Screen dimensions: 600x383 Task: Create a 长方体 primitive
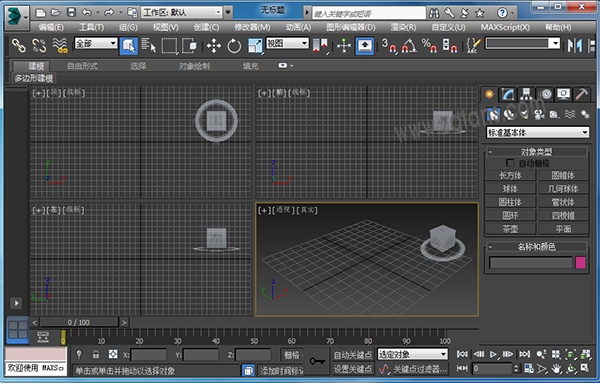pyautogui.click(x=510, y=176)
